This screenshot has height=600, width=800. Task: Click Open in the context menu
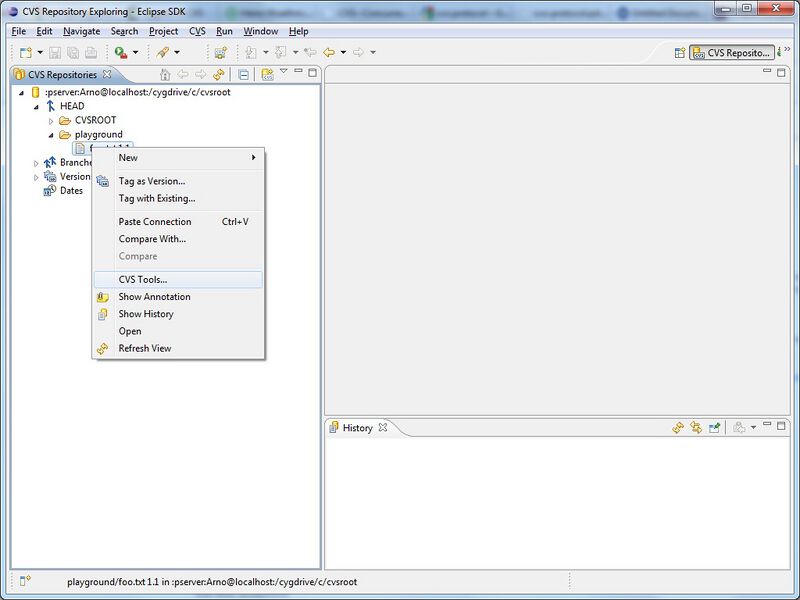click(x=179, y=331)
